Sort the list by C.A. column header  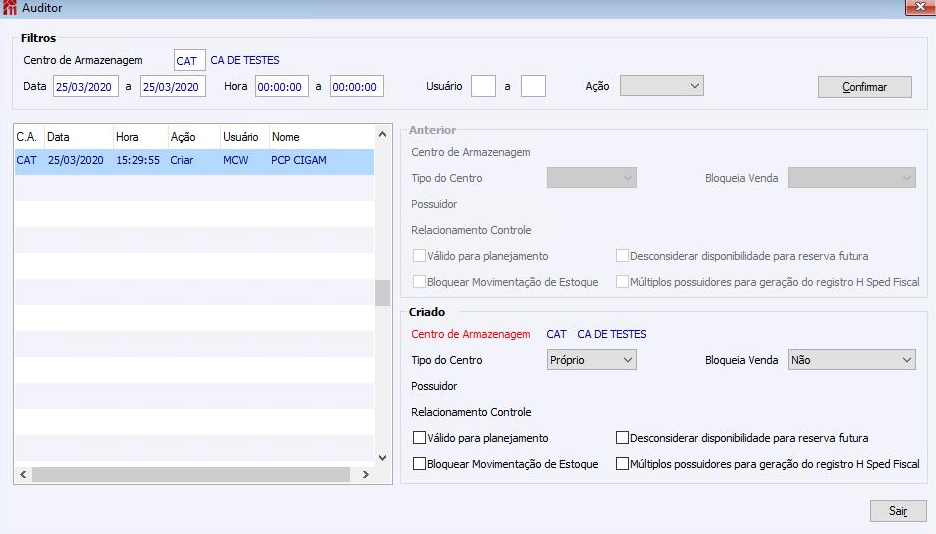[29, 137]
